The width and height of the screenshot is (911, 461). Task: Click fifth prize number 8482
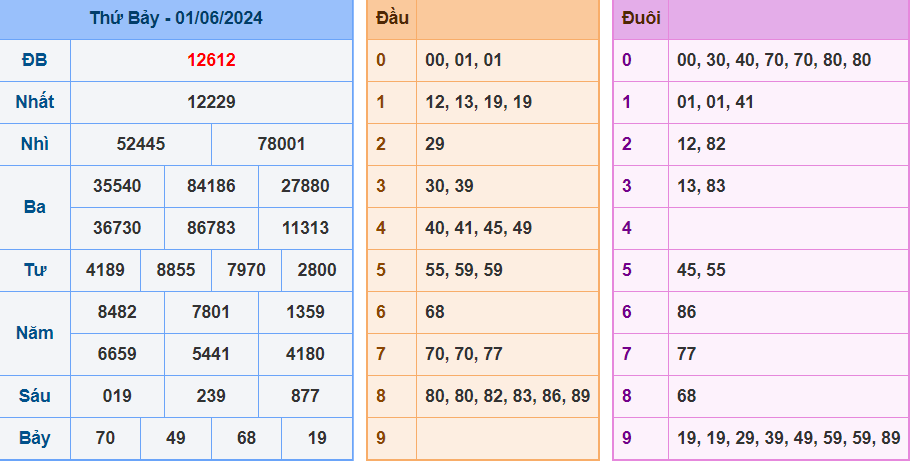coord(117,312)
